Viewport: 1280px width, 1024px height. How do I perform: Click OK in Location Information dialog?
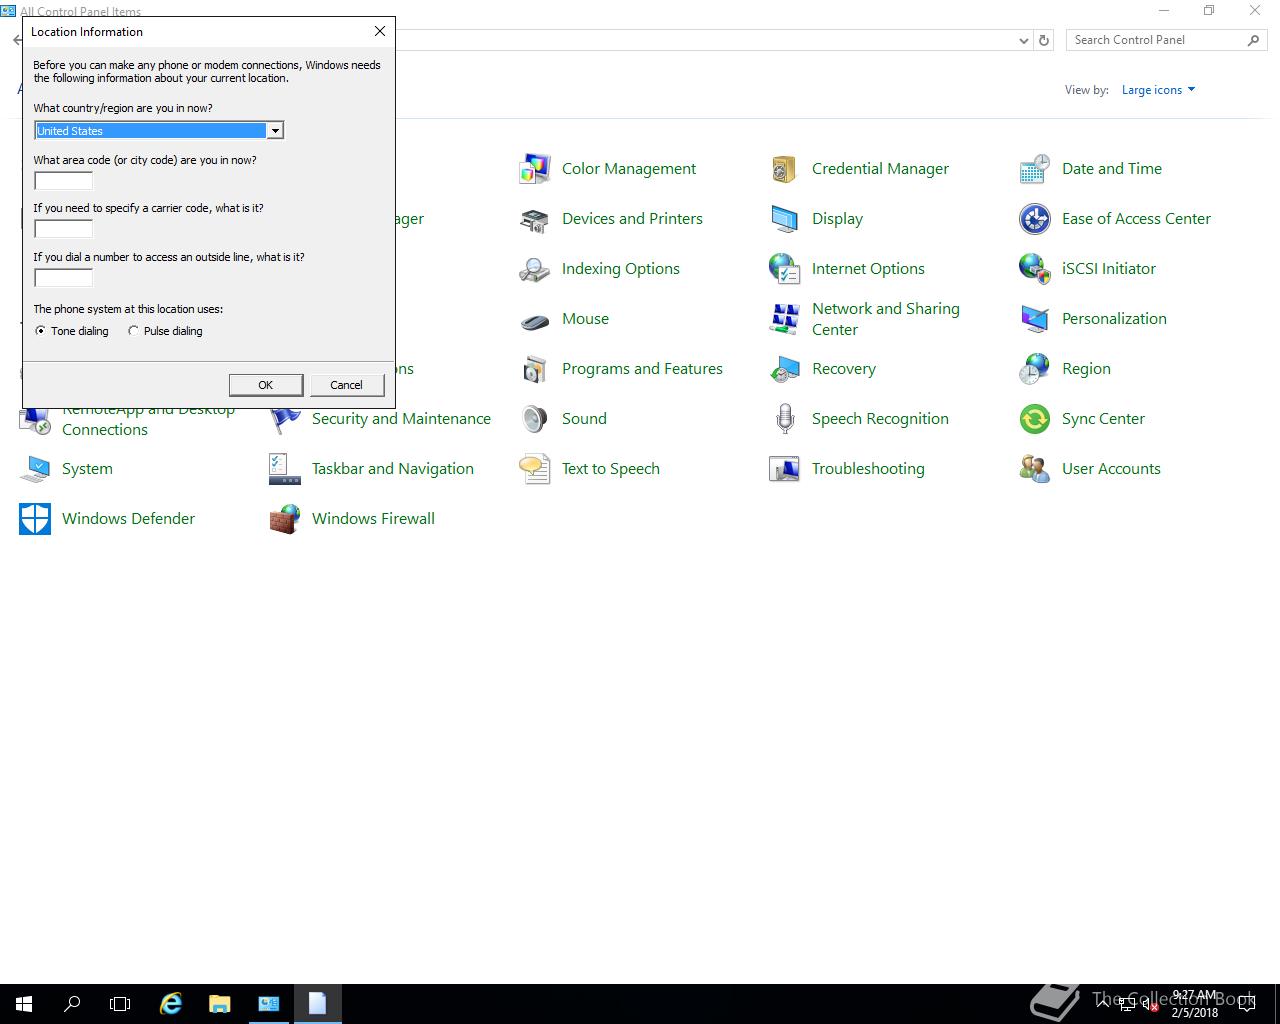pos(266,385)
